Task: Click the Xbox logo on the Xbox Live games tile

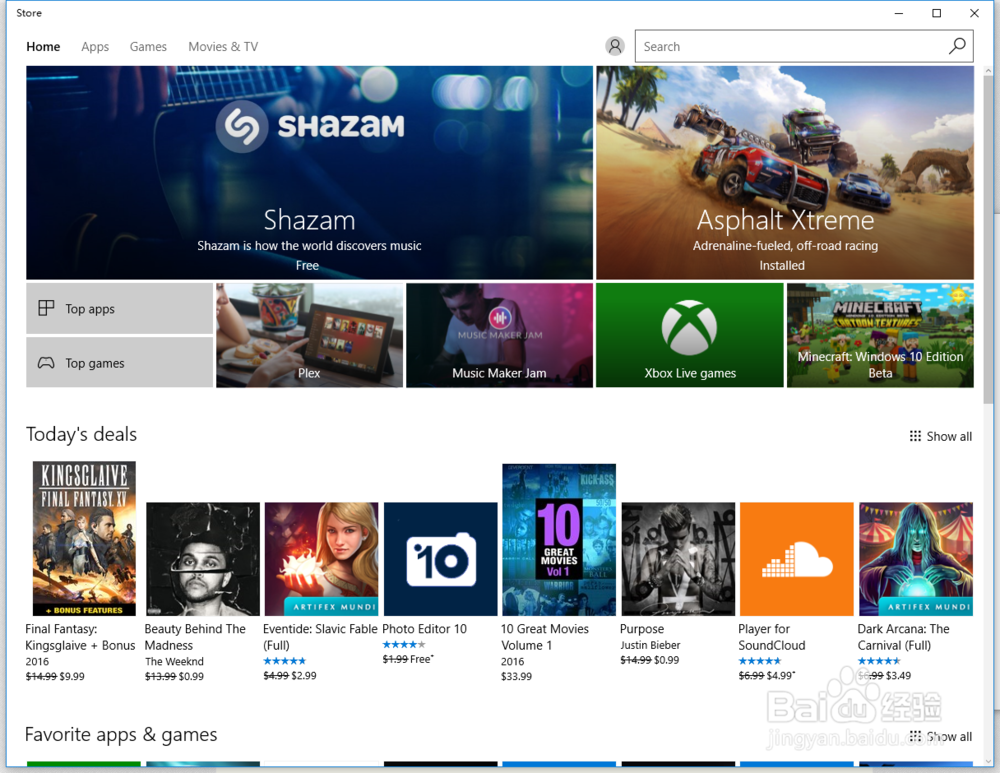Action: click(689, 327)
